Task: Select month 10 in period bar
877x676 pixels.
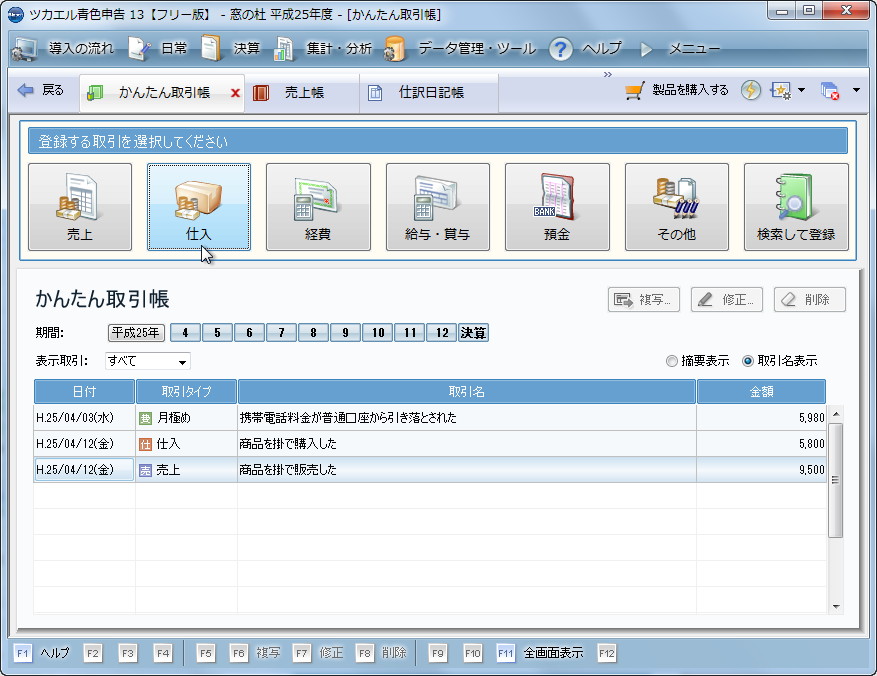Action: [378, 333]
